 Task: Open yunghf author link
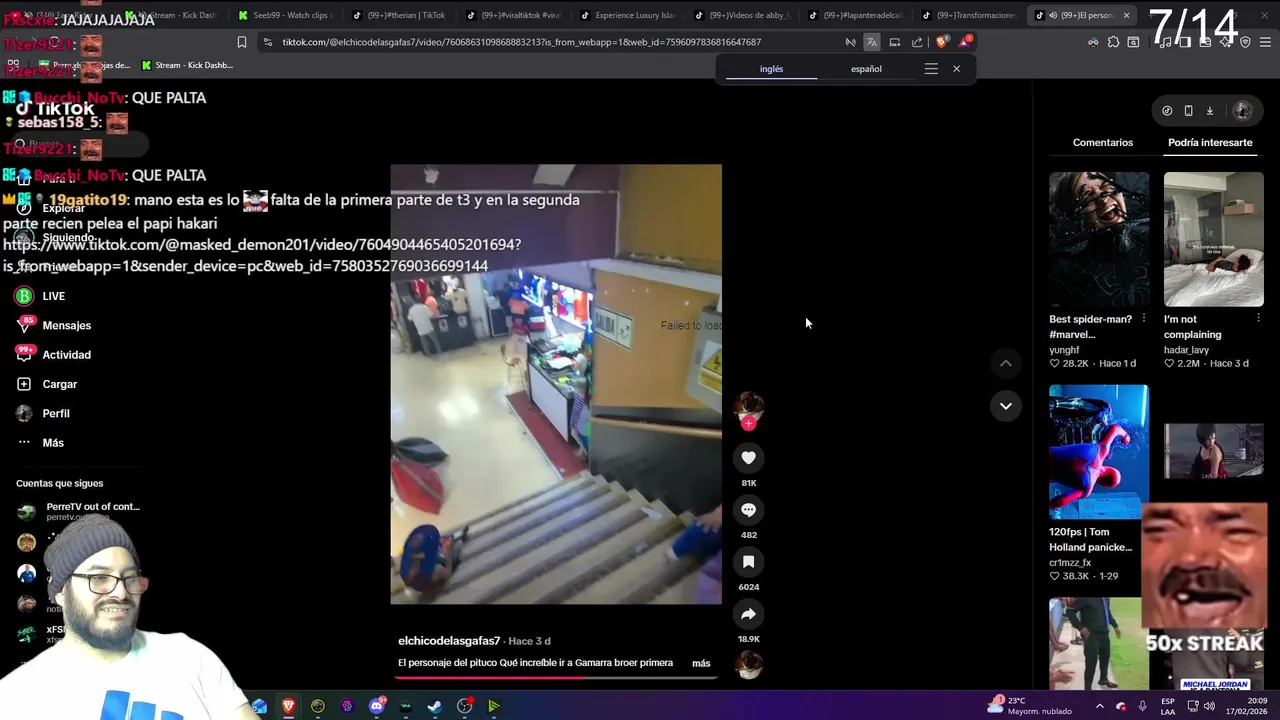click(x=1064, y=350)
